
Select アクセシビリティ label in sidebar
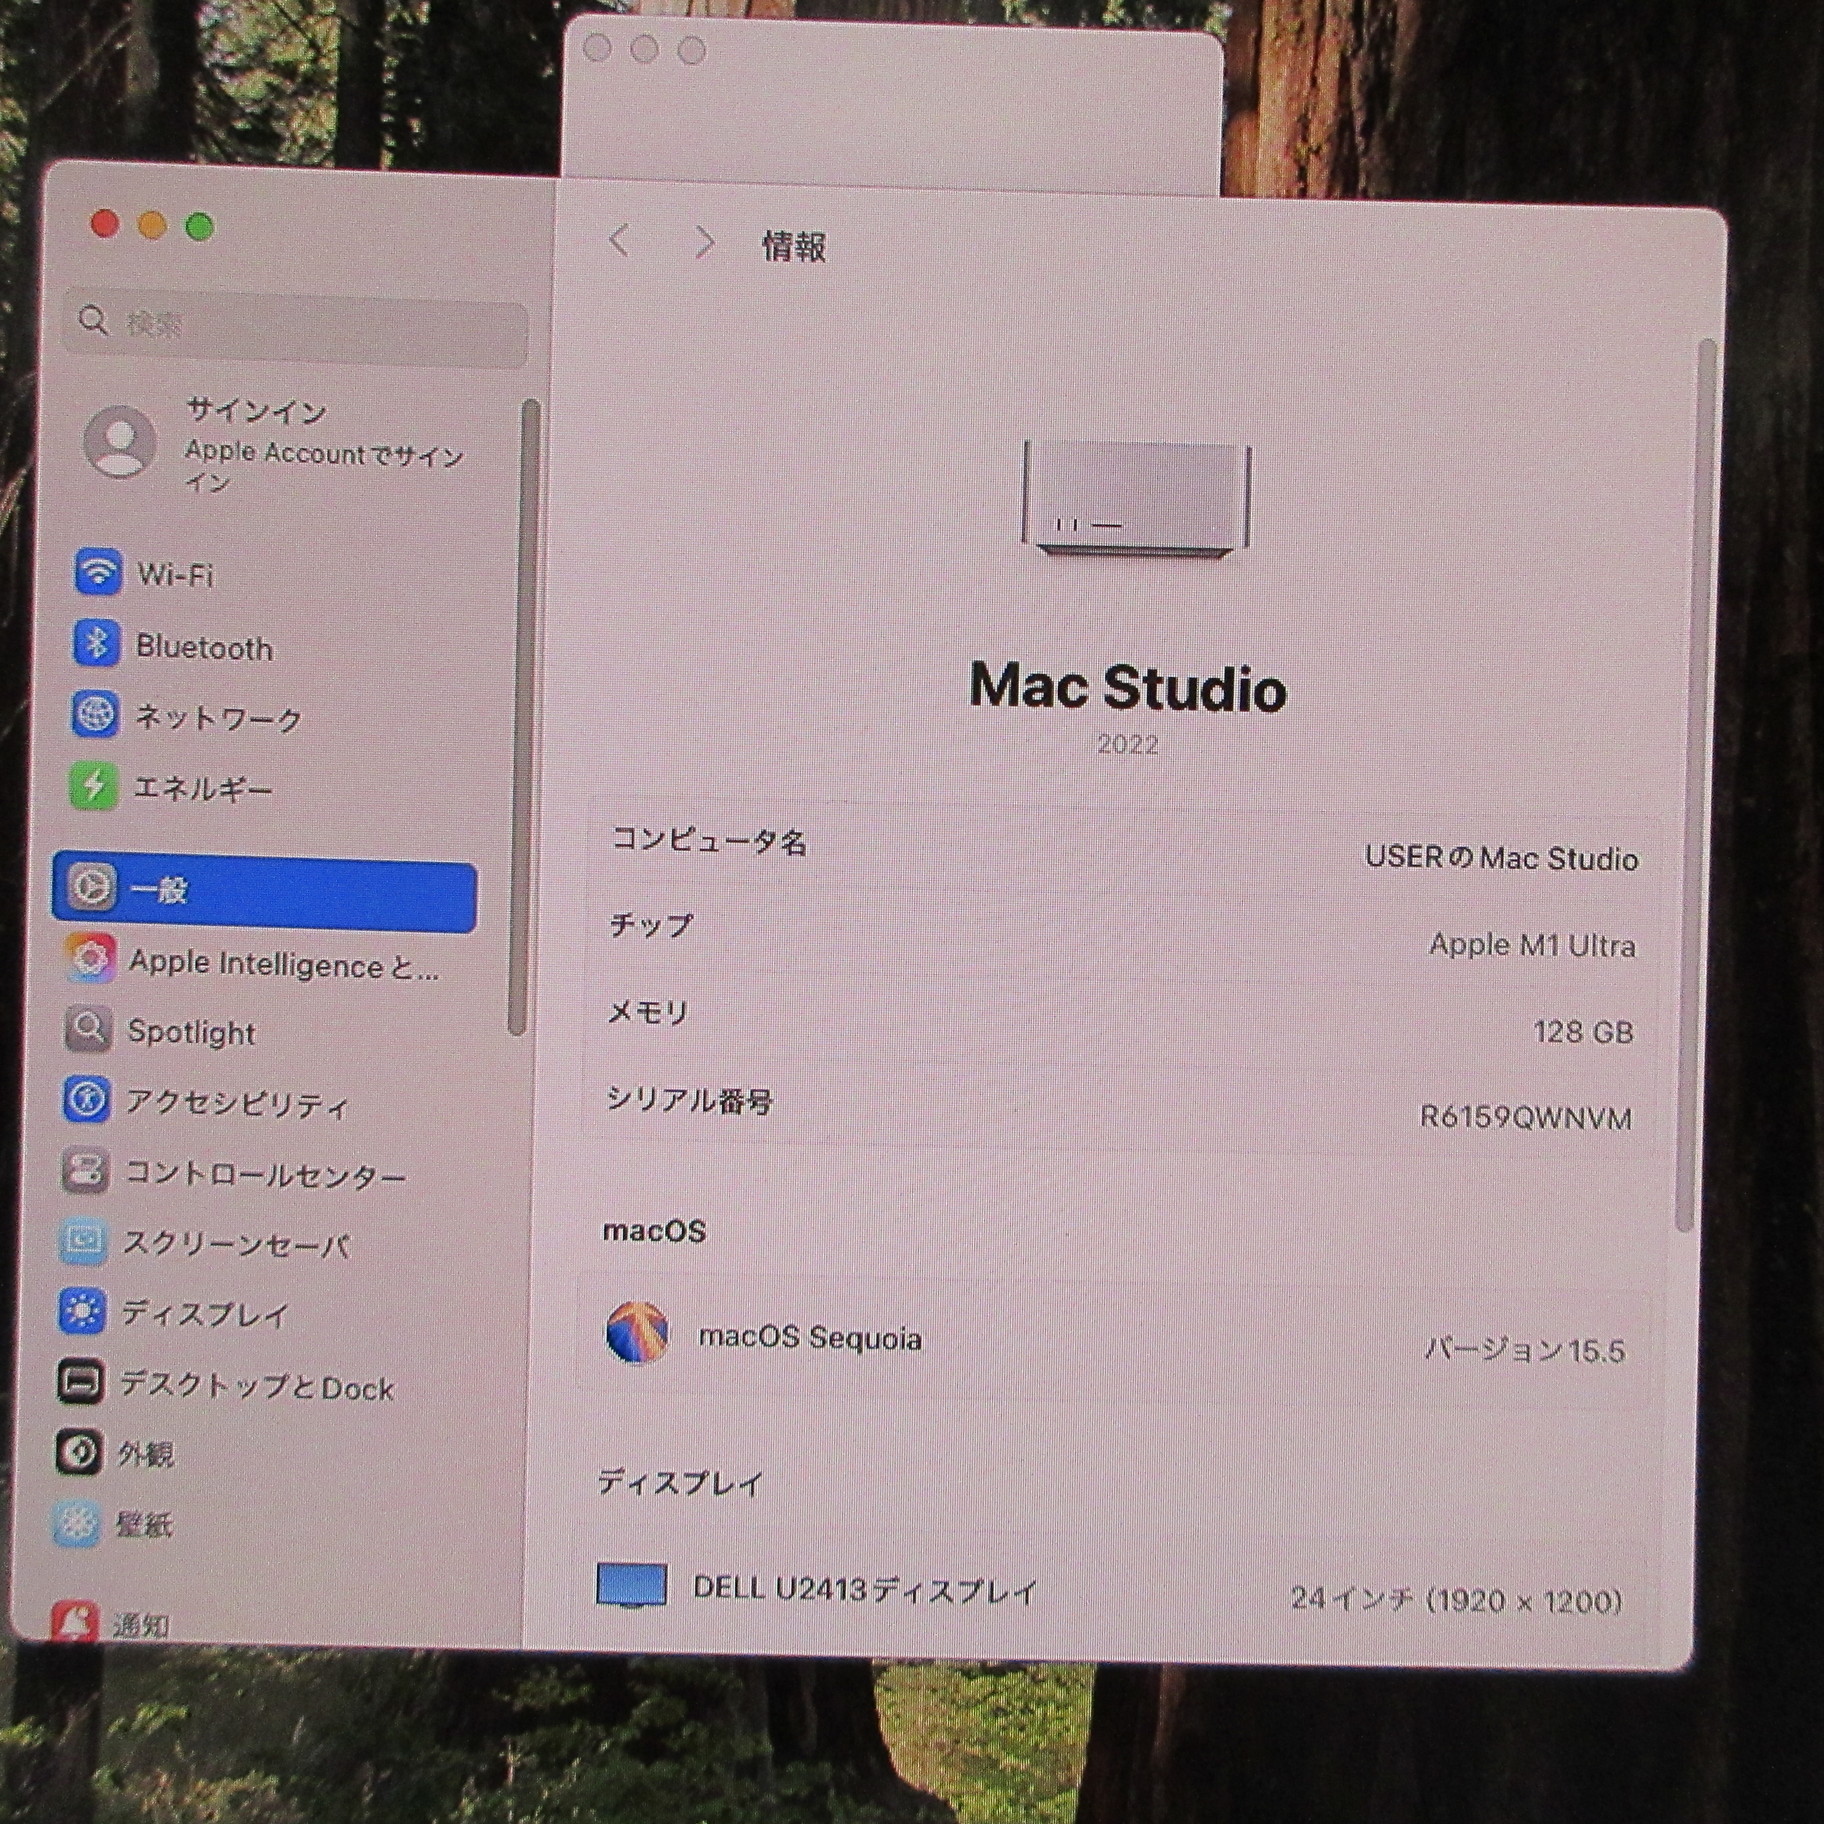tap(238, 1104)
